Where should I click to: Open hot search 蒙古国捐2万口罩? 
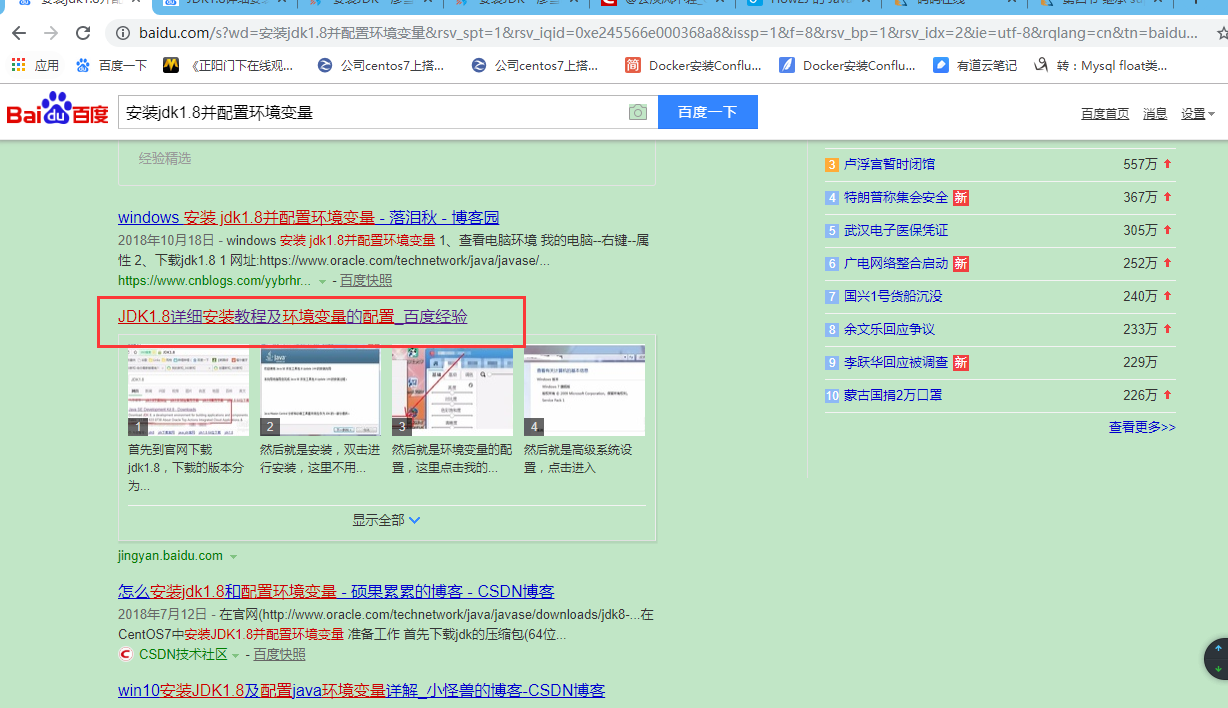point(893,395)
